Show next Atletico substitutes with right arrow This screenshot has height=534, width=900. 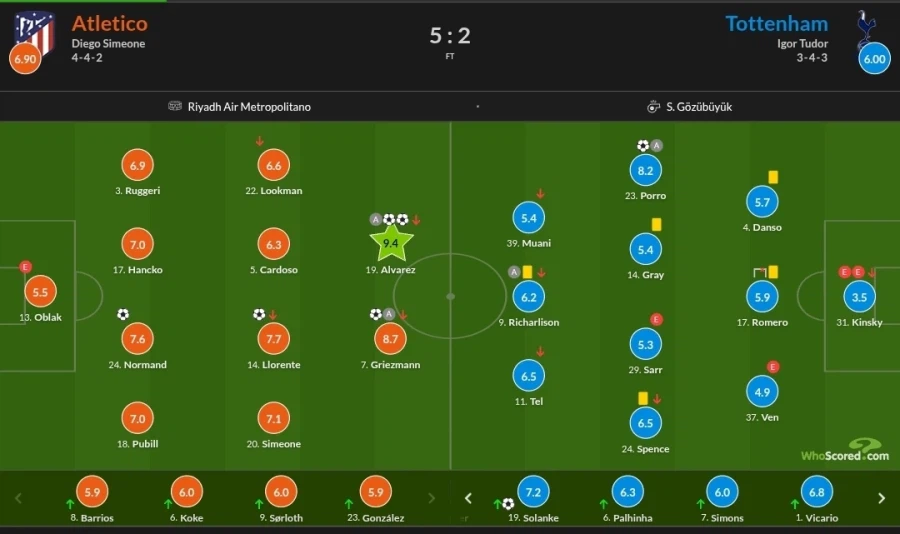click(432, 498)
